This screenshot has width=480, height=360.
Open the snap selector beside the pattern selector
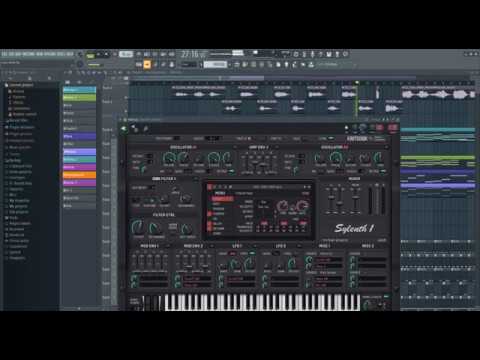click(189, 64)
